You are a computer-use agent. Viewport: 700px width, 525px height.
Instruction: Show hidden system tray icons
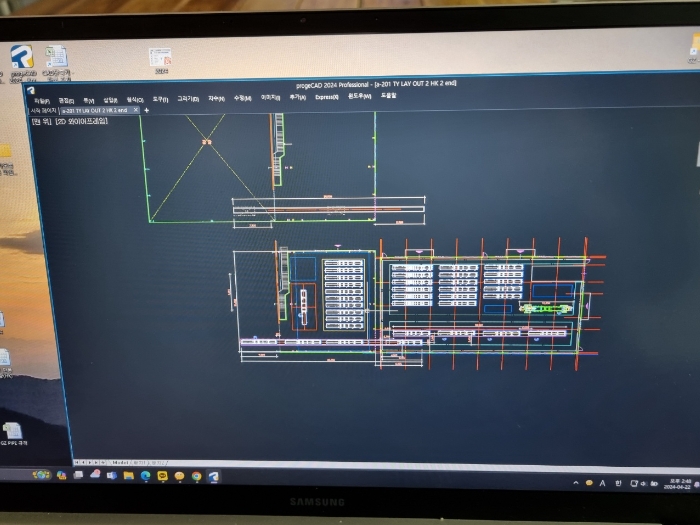[576, 483]
